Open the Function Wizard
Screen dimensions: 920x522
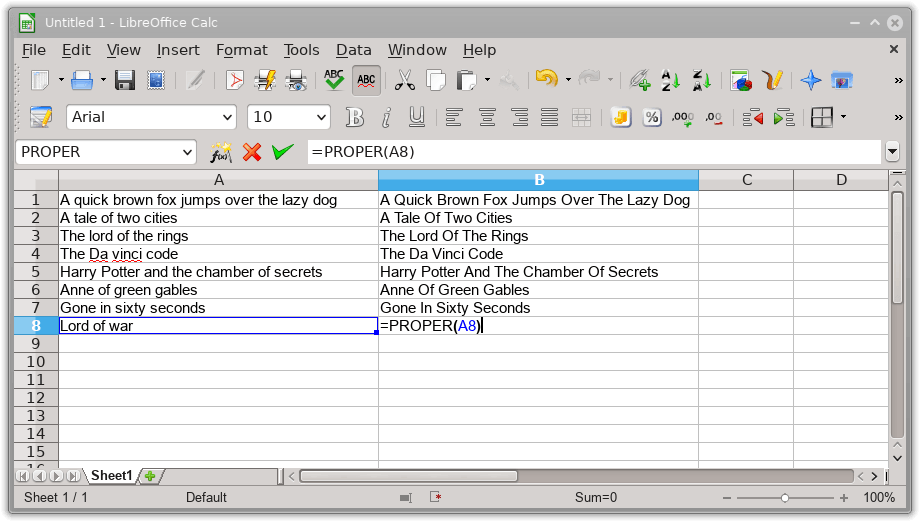pos(221,152)
